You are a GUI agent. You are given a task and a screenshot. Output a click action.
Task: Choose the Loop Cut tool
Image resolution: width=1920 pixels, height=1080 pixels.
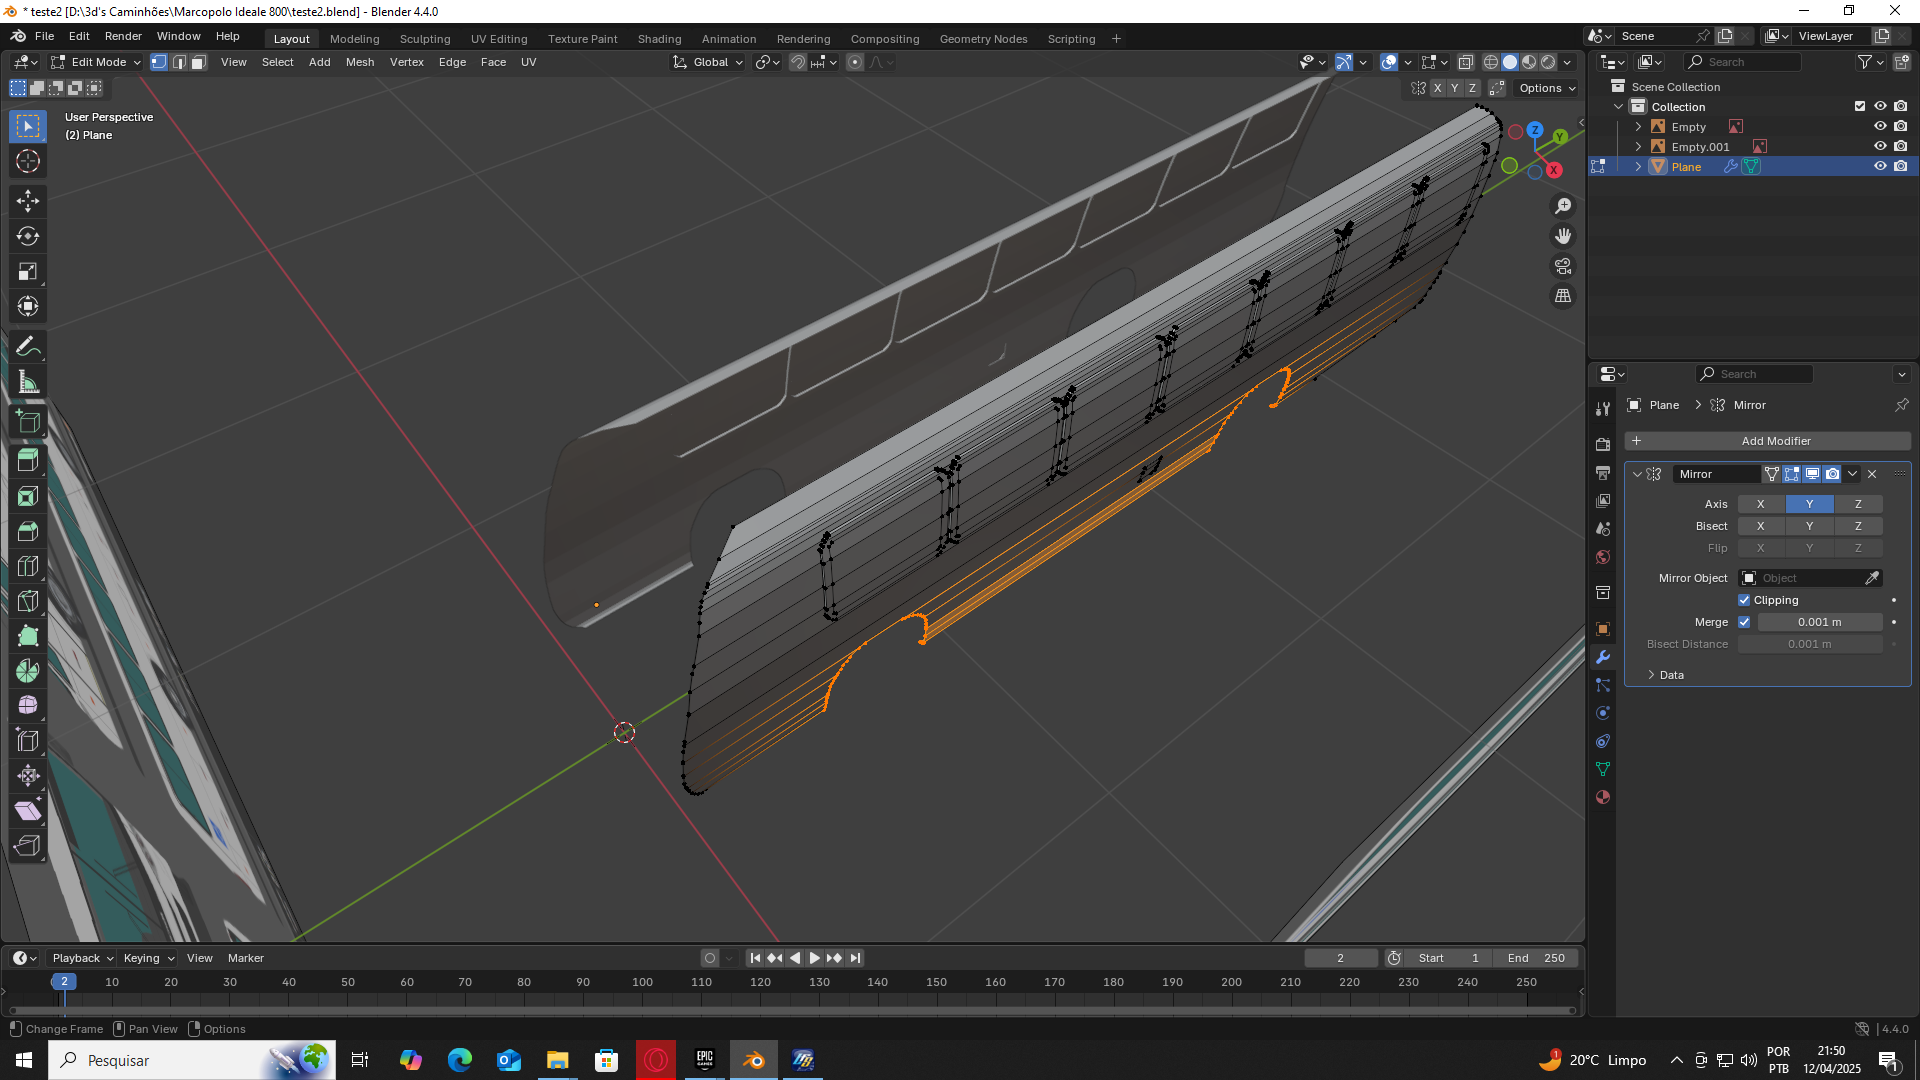(x=27, y=566)
